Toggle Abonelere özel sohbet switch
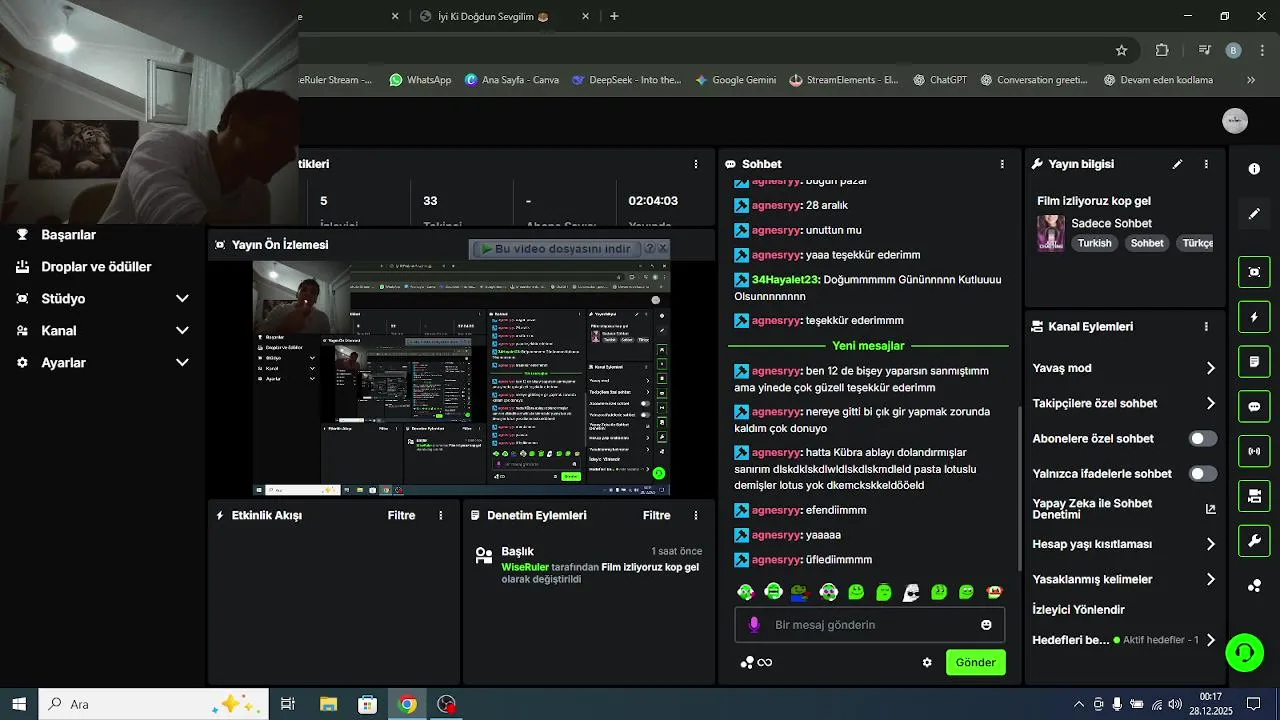 pyautogui.click(x=1203, y=439)
